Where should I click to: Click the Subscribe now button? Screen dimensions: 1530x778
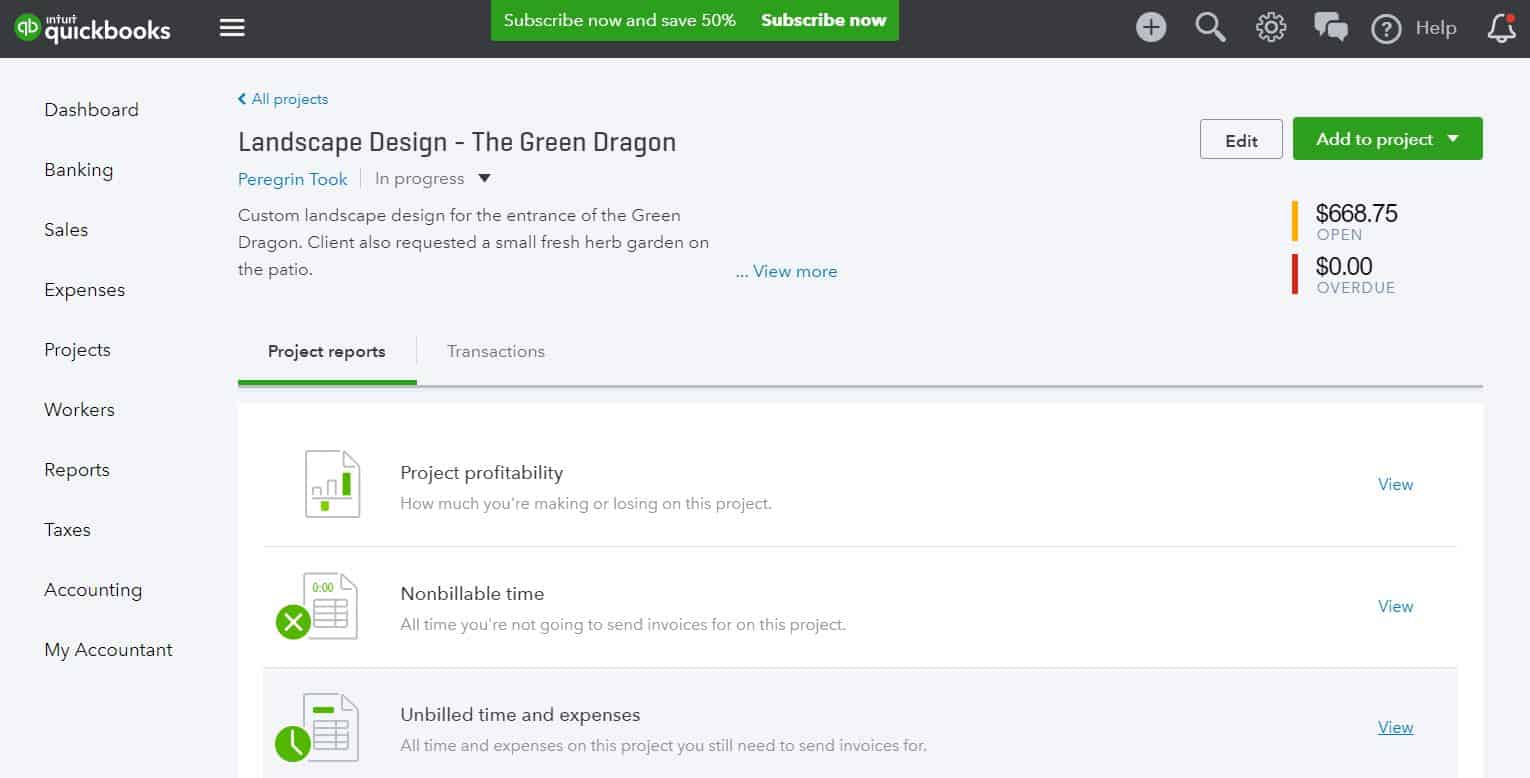click(x=823, y=20)
